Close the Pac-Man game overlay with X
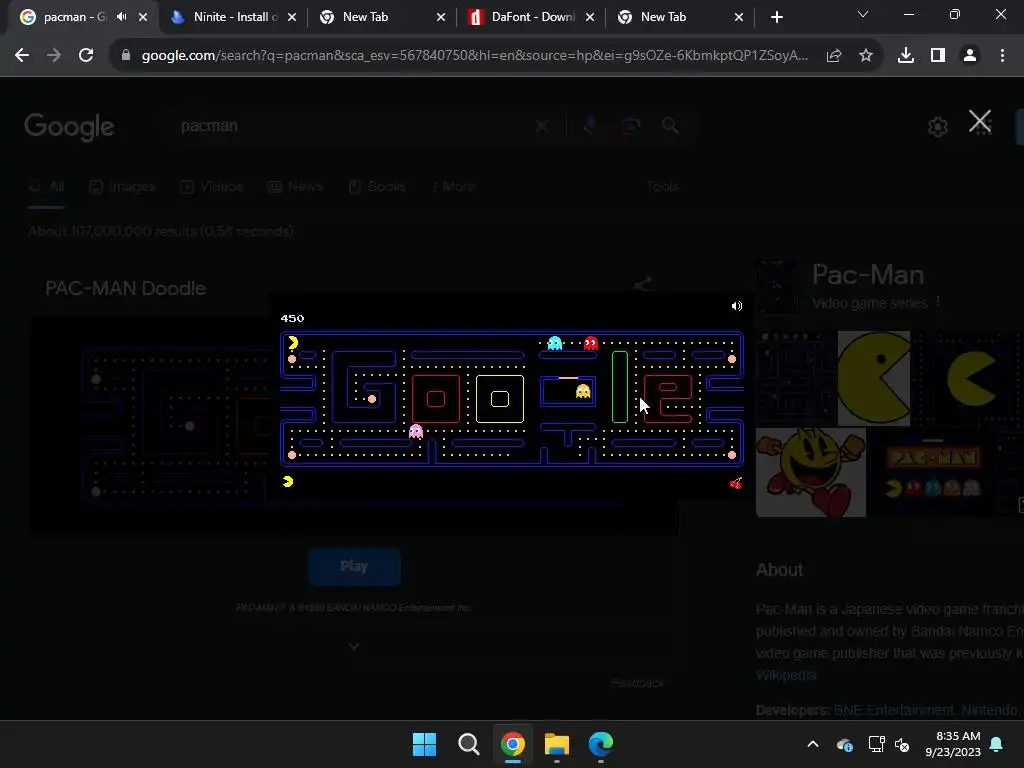This screenshot has width=1024, height=768. coord(980,121)
